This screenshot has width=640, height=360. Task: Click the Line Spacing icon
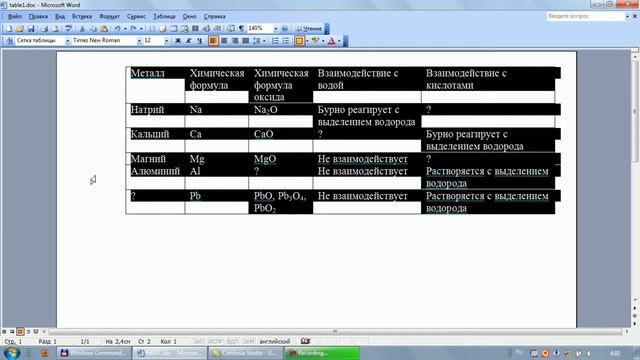257,41
